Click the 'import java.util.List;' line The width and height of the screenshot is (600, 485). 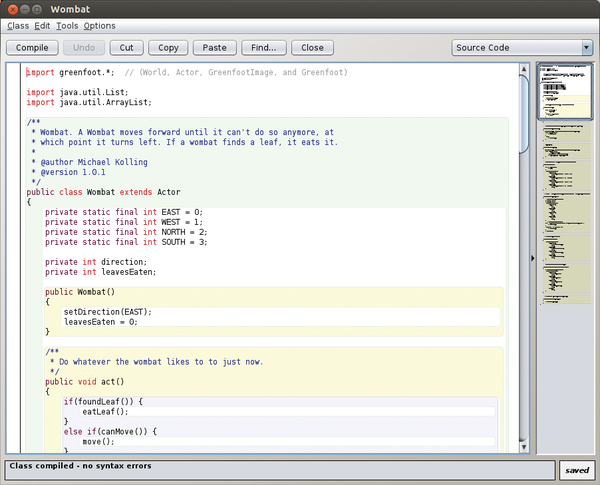click(x=77, y=92)
